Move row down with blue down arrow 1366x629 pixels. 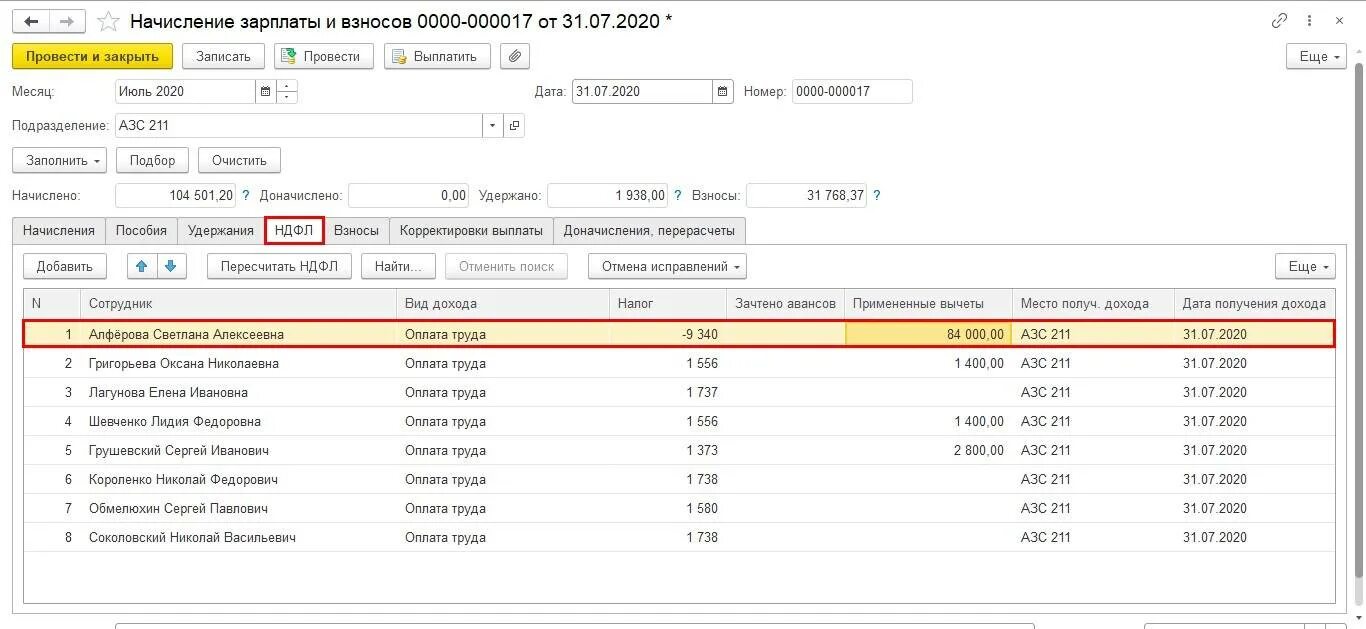(171, 266)
